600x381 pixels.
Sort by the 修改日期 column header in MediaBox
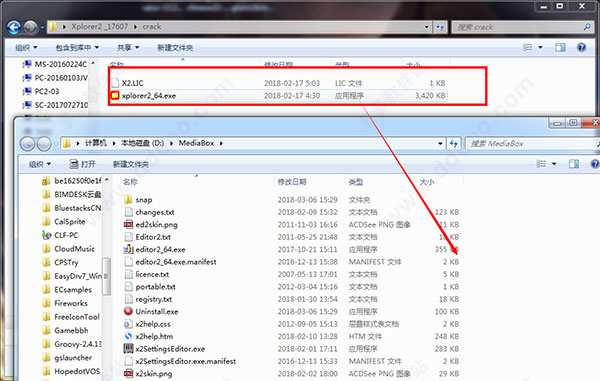pyautogui.click(x=292, y=182)
